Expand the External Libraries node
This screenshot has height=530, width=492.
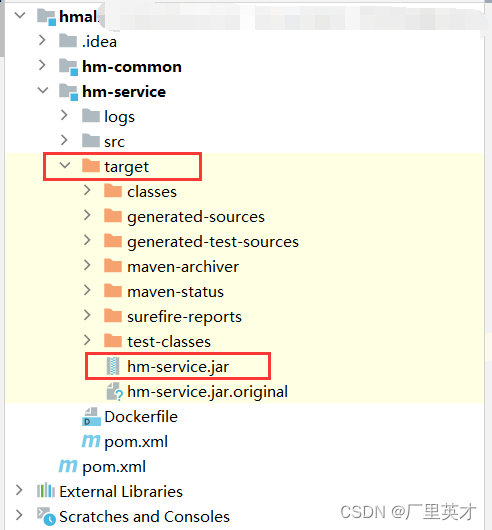[19, 490]
